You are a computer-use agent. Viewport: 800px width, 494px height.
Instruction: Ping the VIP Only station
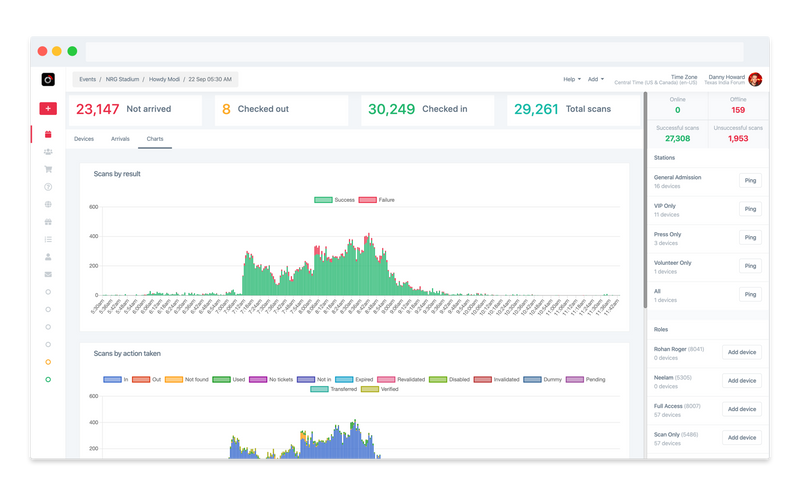750,209
